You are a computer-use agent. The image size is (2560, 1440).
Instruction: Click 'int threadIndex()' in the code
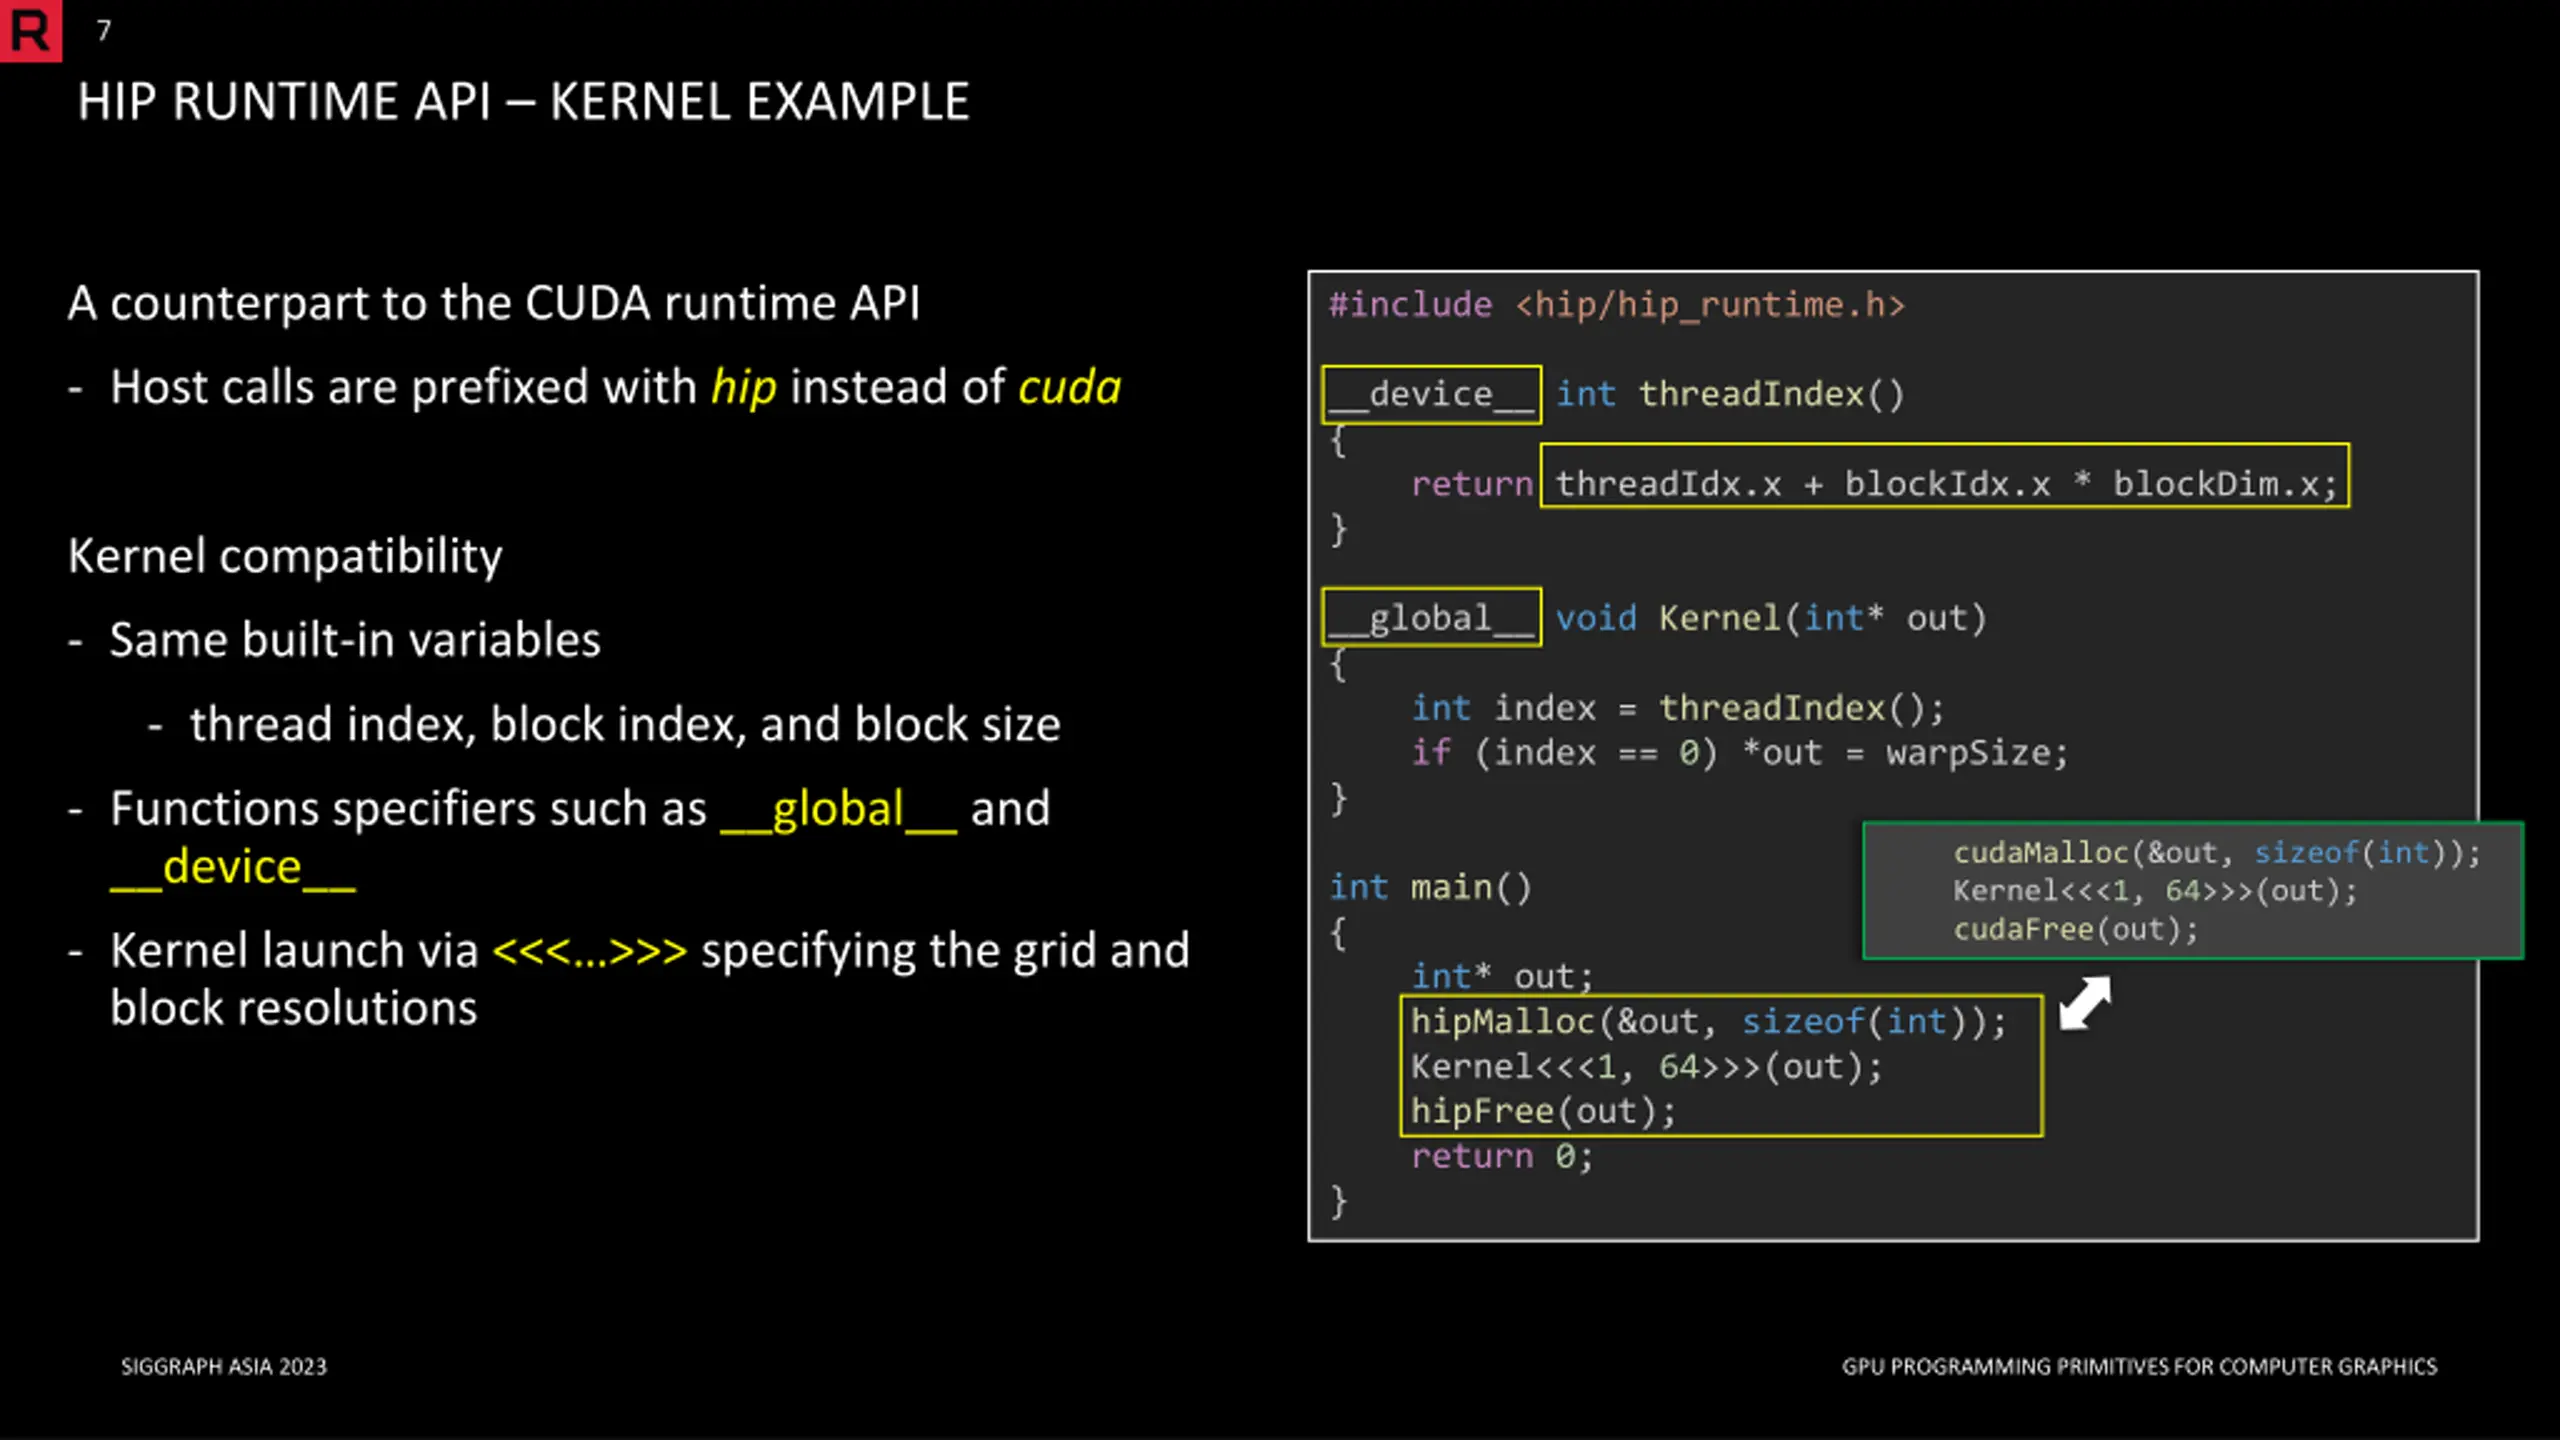[x=1730, y=394]
